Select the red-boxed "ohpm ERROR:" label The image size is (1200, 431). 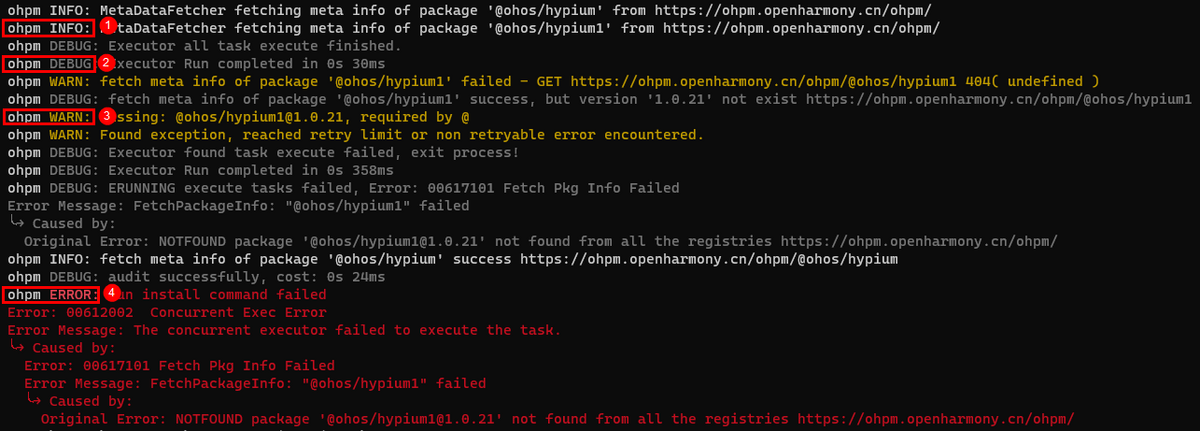point(53,295)
